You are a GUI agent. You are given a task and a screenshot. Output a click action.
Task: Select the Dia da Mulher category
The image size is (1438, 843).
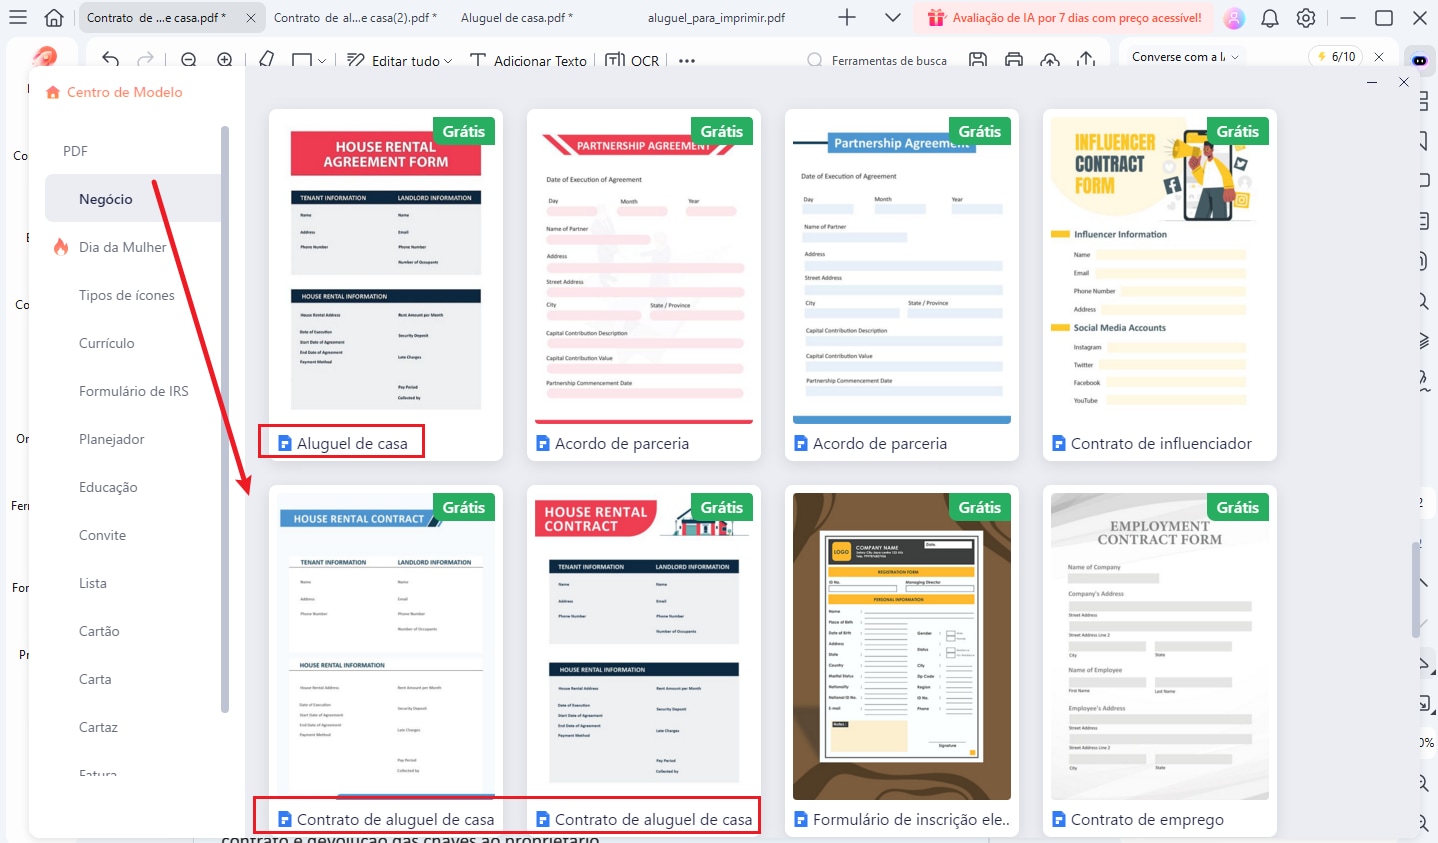(x=122, y=247)
